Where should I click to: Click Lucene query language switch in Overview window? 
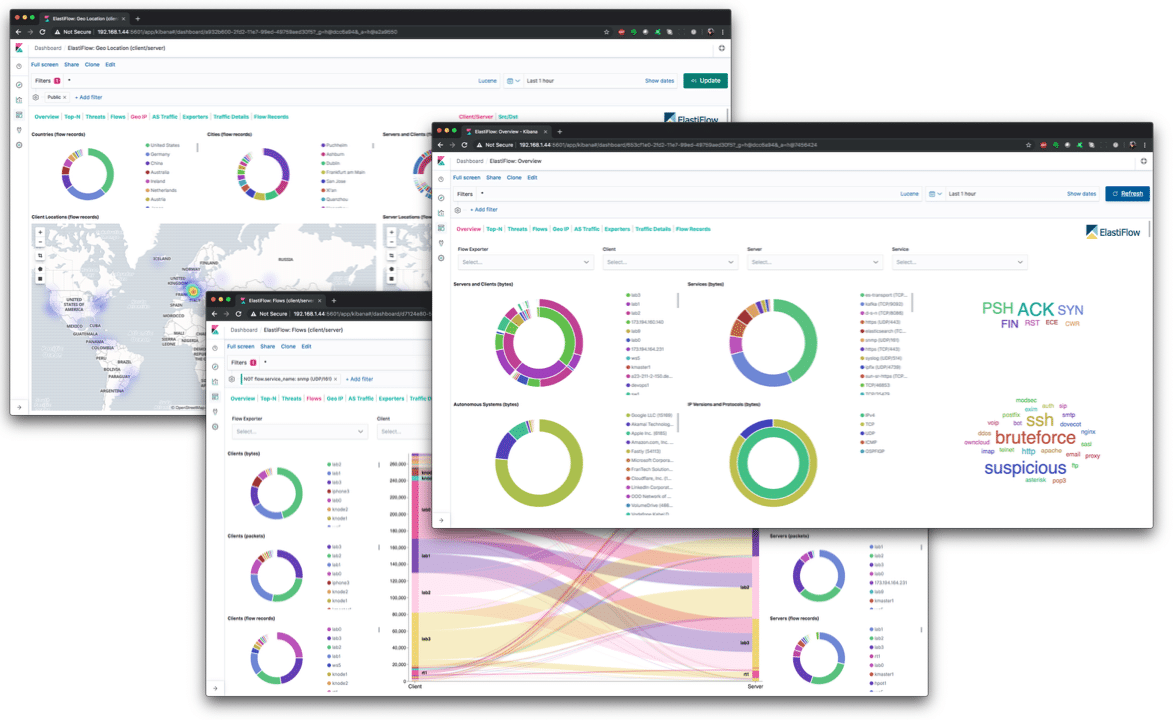click(x=910, y=194)
